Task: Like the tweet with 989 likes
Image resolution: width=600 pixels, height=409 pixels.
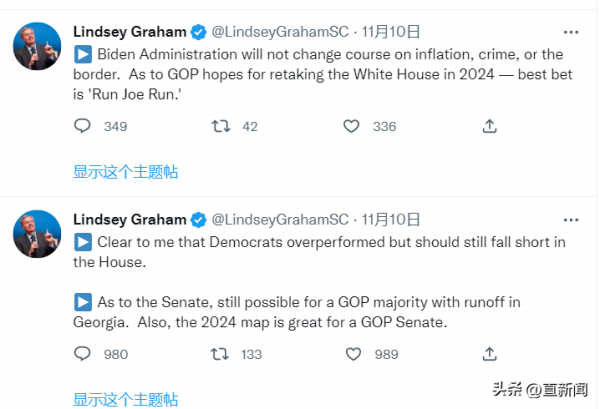Action: [x=353, y=354]
